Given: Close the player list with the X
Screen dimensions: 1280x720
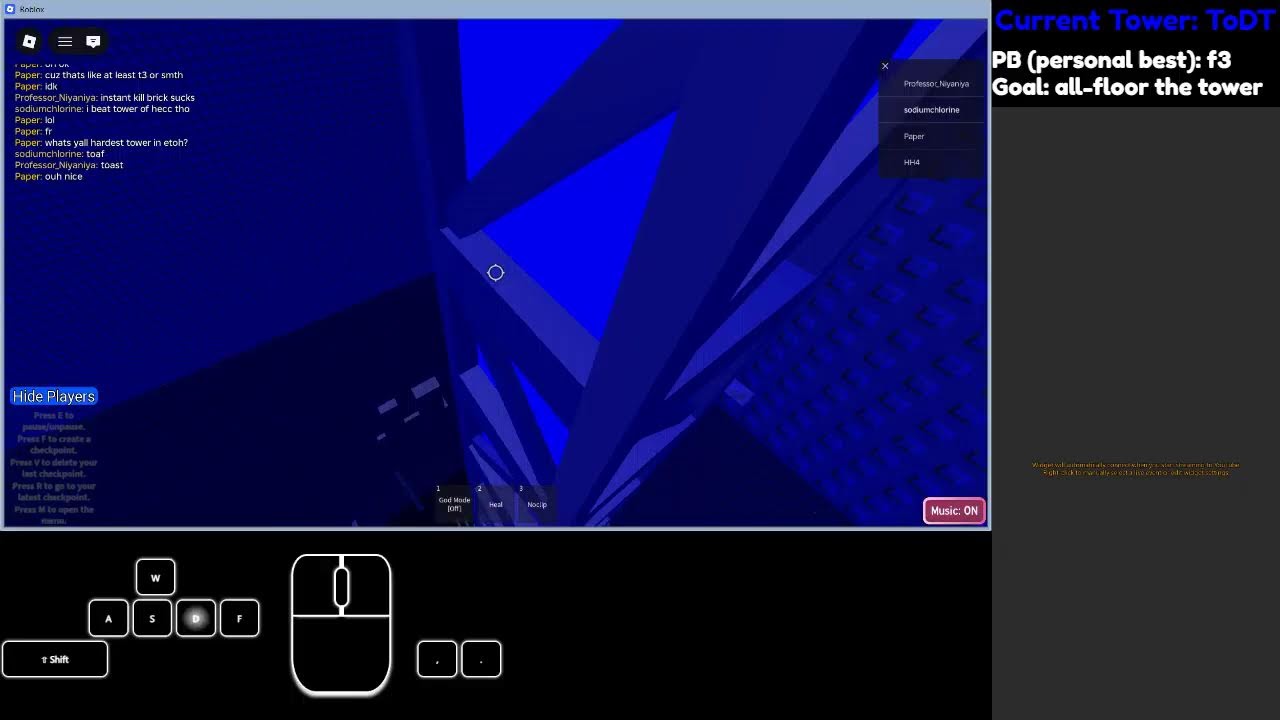Looking at the screenshot, I should tap(885, 66).
